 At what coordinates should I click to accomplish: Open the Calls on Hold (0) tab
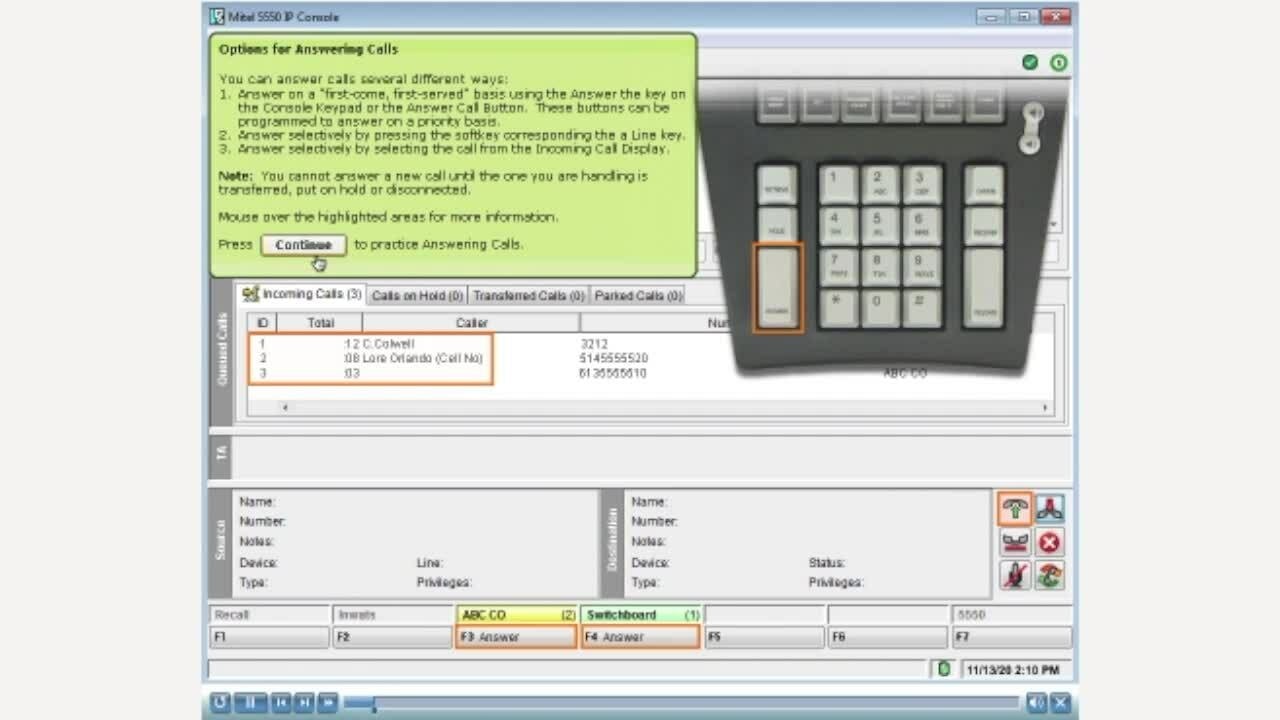pos(417,296)
